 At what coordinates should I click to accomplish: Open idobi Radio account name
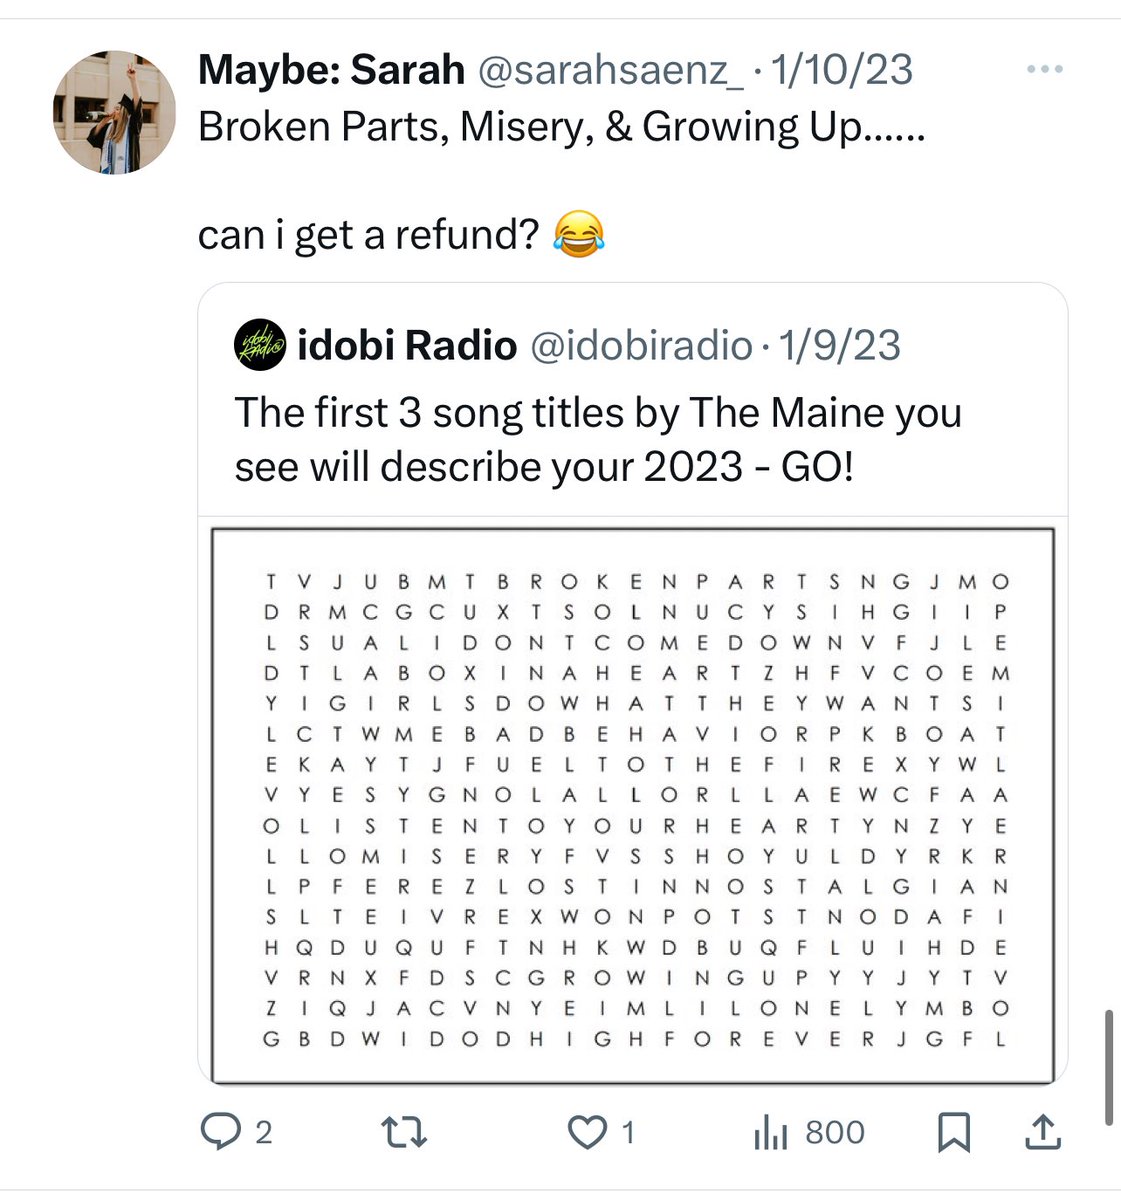[x=407, y=346]
